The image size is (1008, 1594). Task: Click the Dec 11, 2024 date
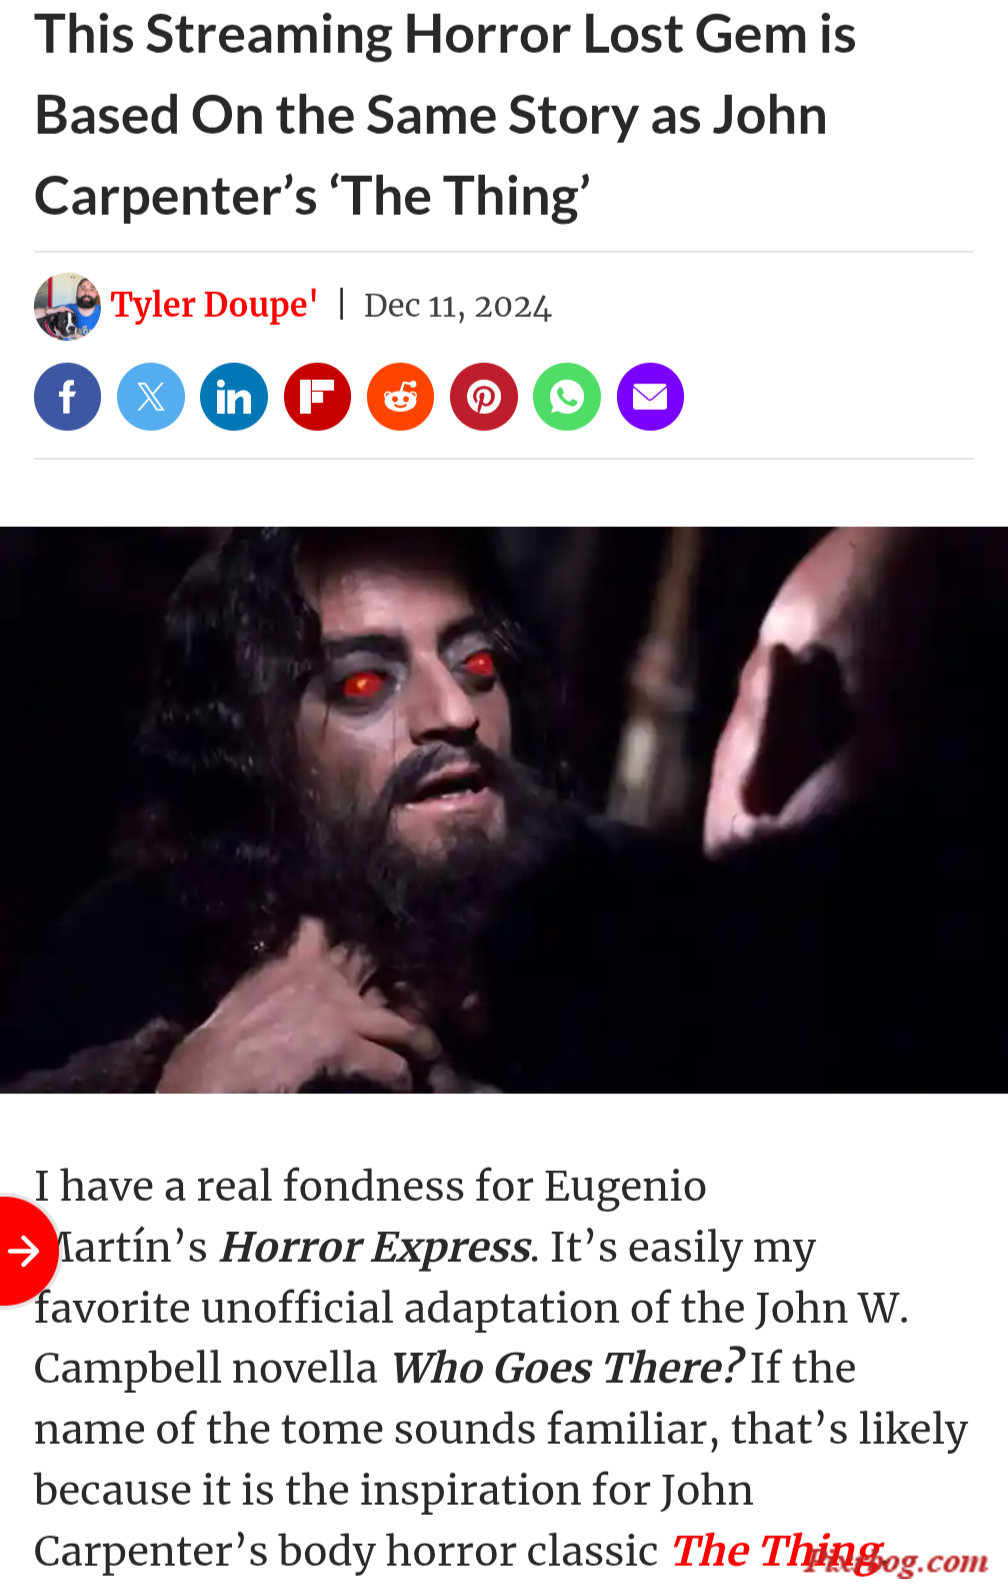click(x=458, y=306)
